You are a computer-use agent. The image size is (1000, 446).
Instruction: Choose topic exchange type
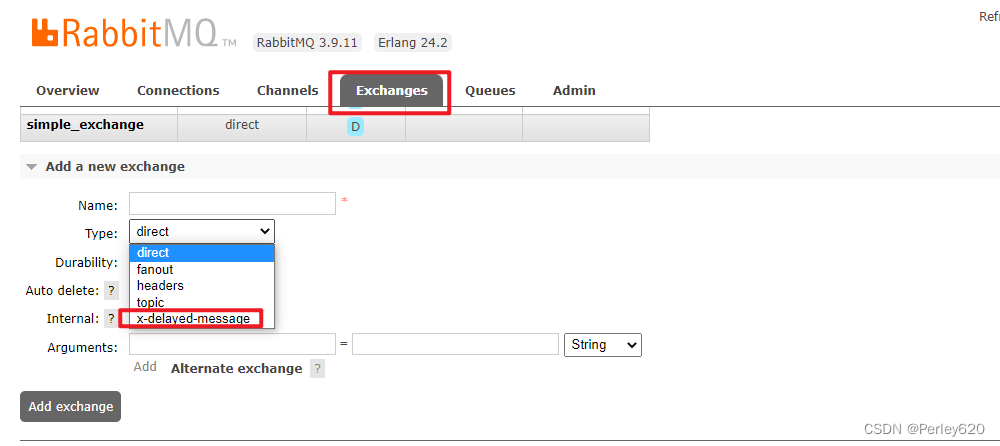tap(202, 302)
